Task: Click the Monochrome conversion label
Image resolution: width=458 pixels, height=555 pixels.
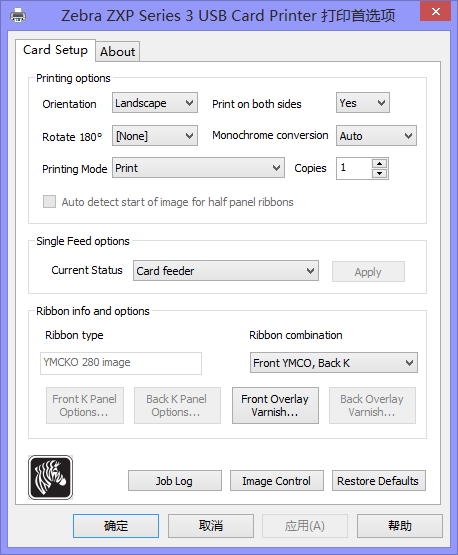Action: [270, 135]
